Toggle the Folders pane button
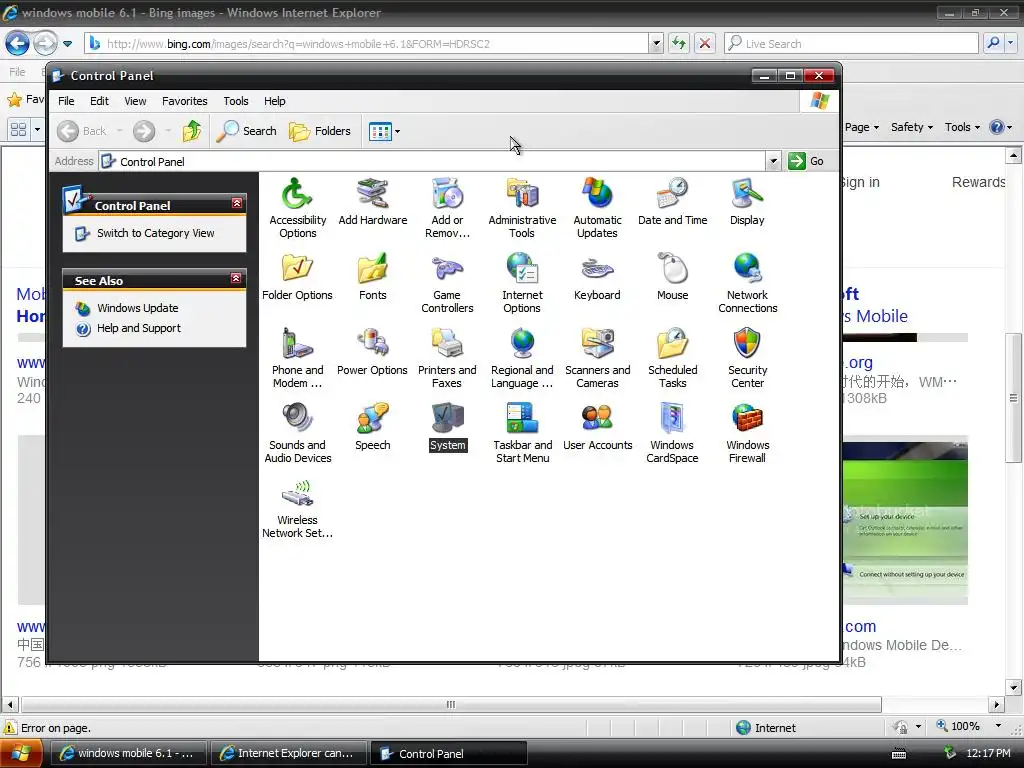The height and width of the screenshot is (768, 1024). (x=320, y=131)
